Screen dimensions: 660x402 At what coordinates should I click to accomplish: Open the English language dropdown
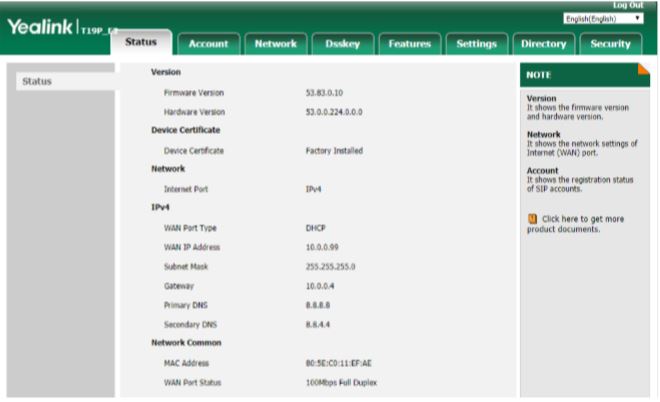click(x=602, y=19)
